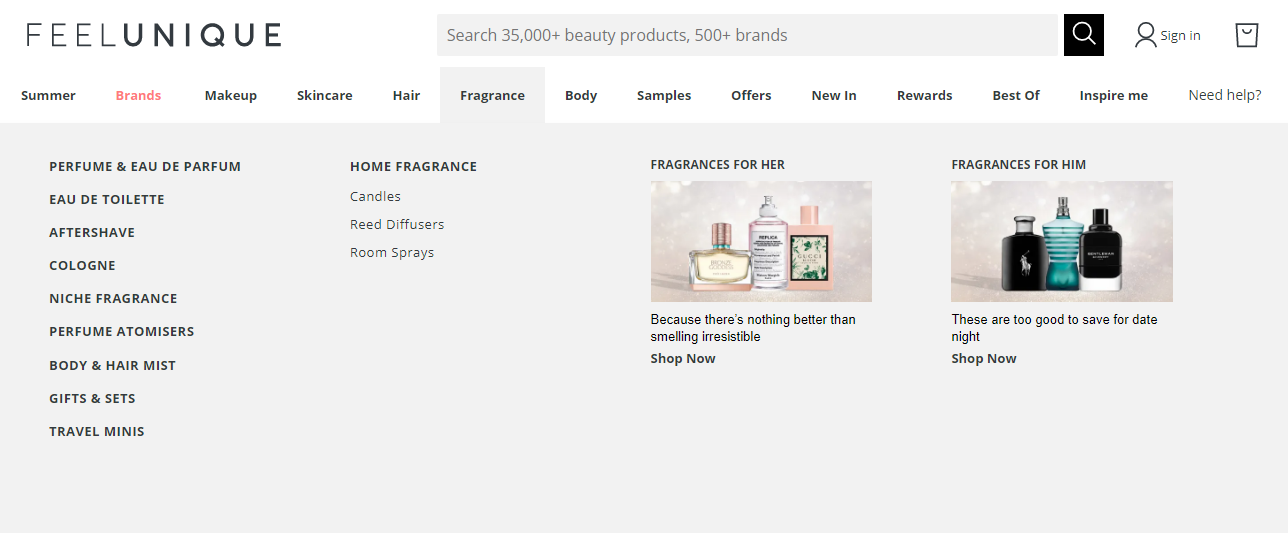Click Shop Now under Fragrances For Her
This screenshot has height=533, width=1288.
click(683, 359)
